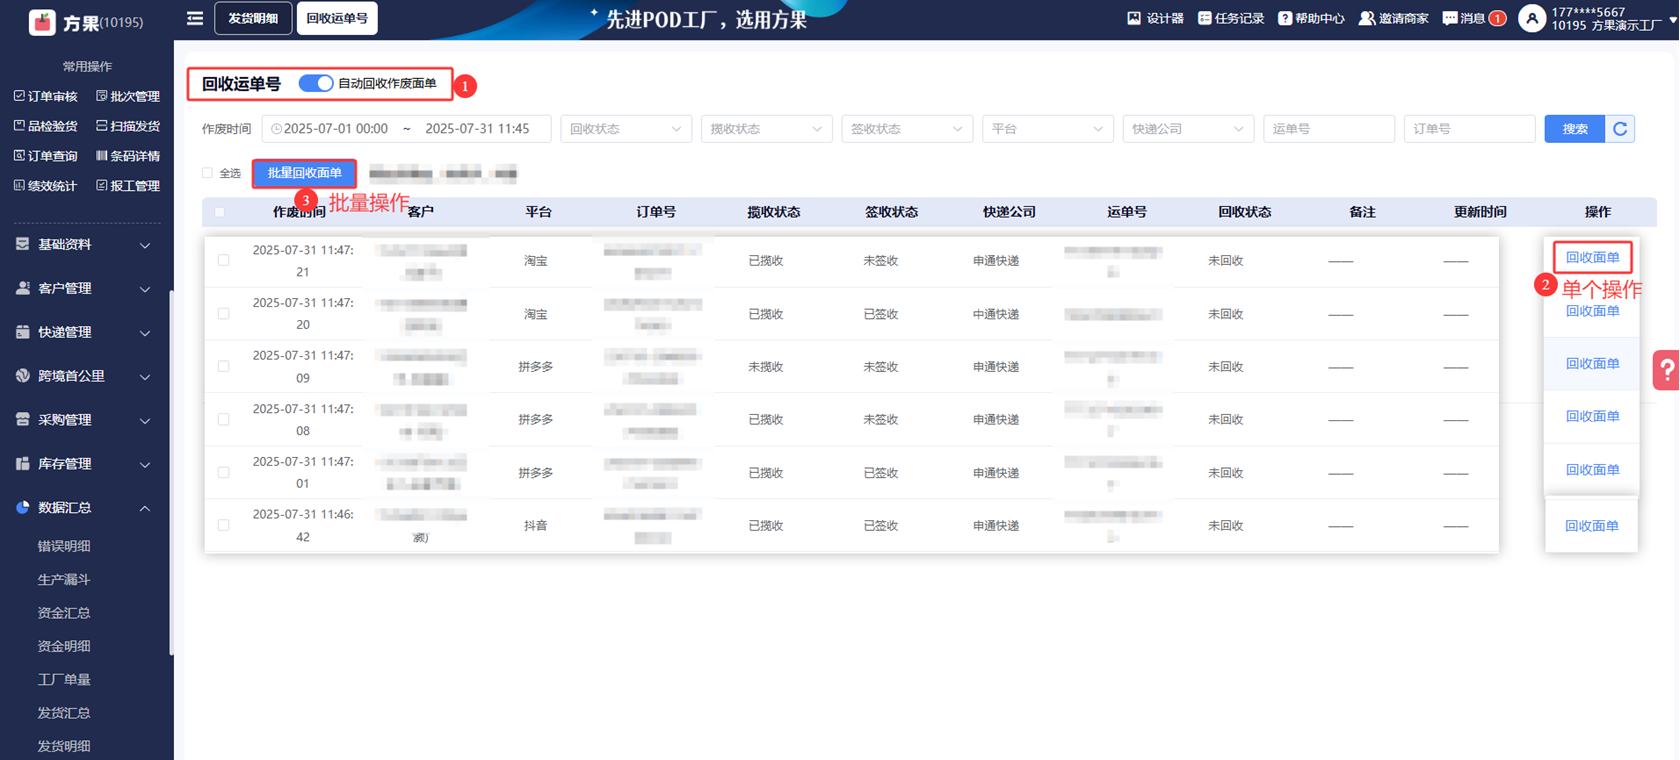
Task: Open 订单审核 shortcut
Action: (x=45, y=96)
